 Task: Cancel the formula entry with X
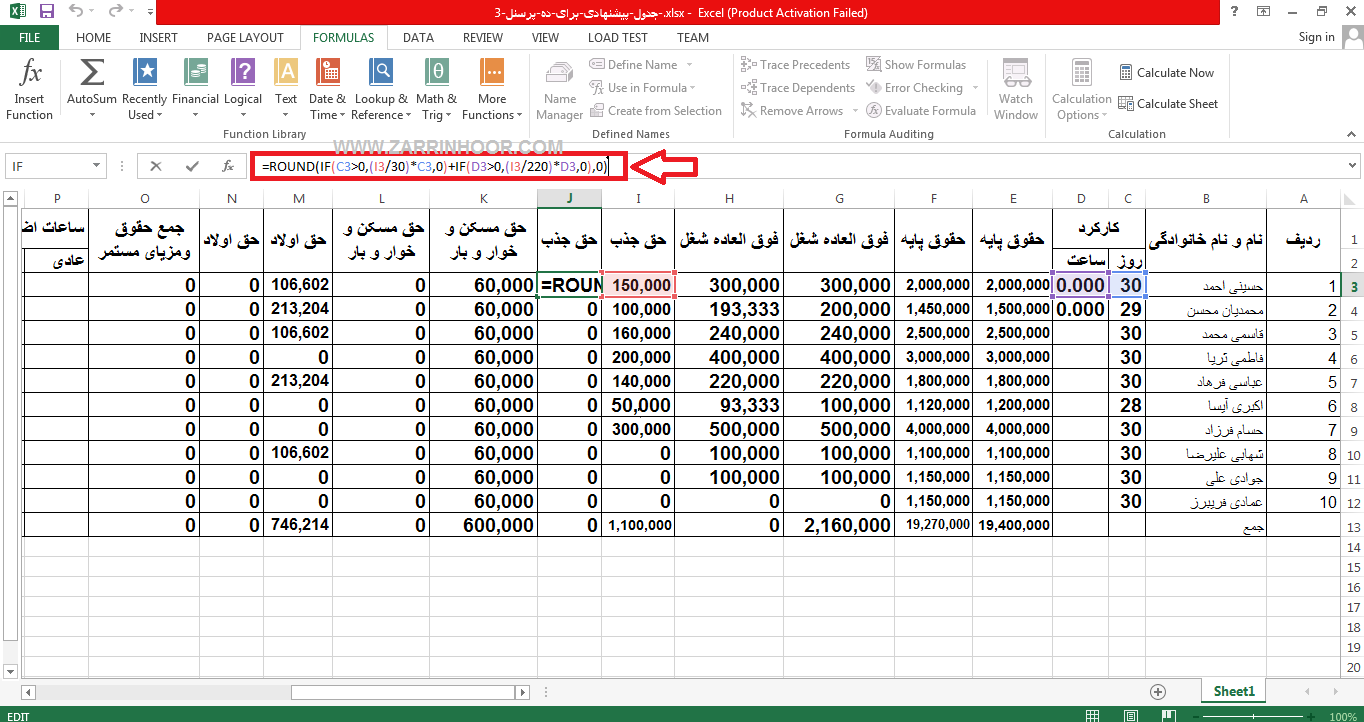[x=156, y=167]
